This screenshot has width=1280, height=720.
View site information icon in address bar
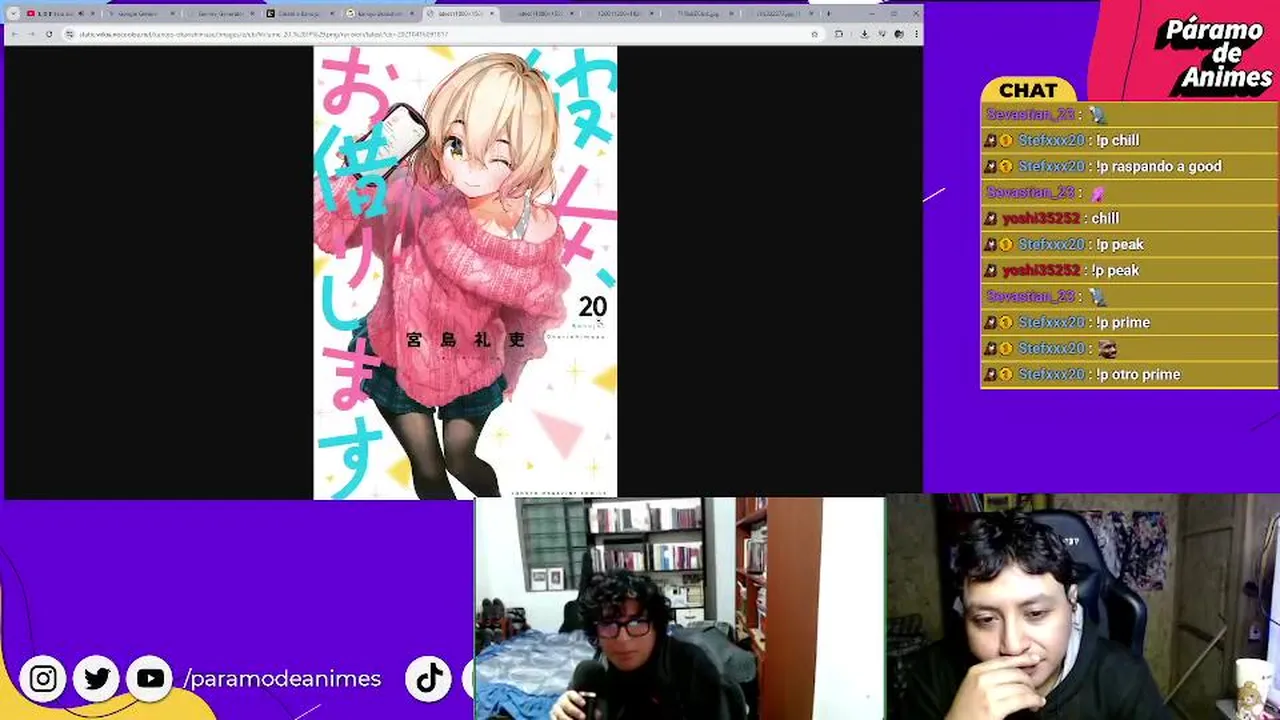pos(69,34)
